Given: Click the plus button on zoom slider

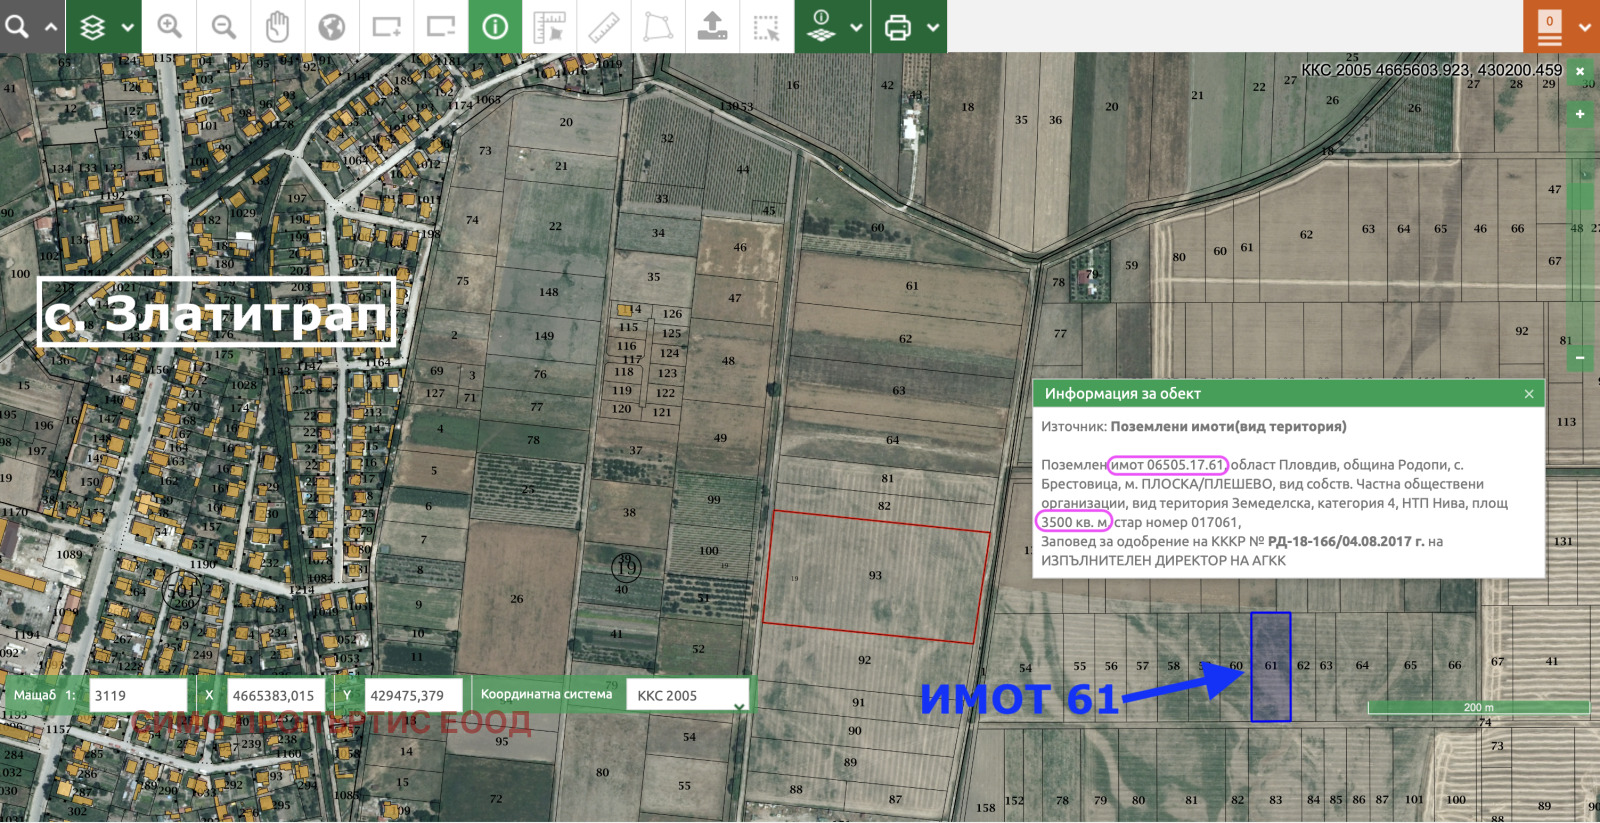Looking at the screenshot, I should point(1580,114).
